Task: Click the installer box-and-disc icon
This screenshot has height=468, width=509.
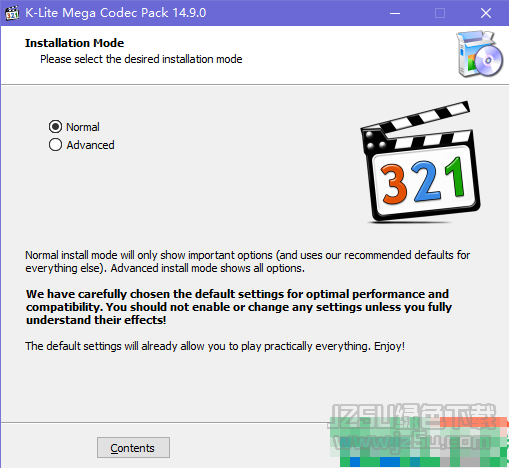Action: click(x=480, y=54)
